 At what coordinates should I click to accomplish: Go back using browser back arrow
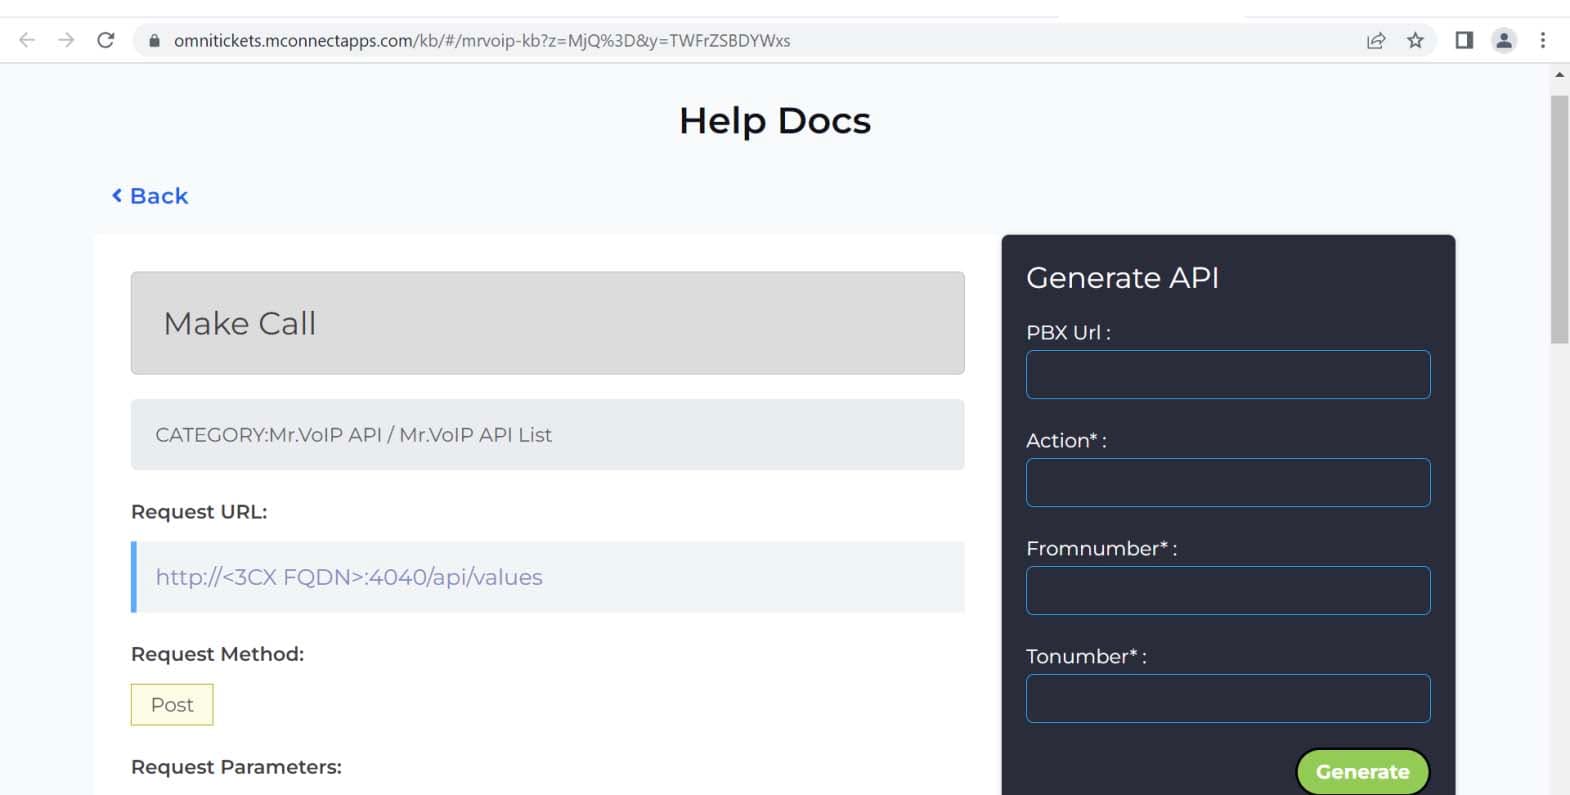pyautogui.click(x=27, y=40)
